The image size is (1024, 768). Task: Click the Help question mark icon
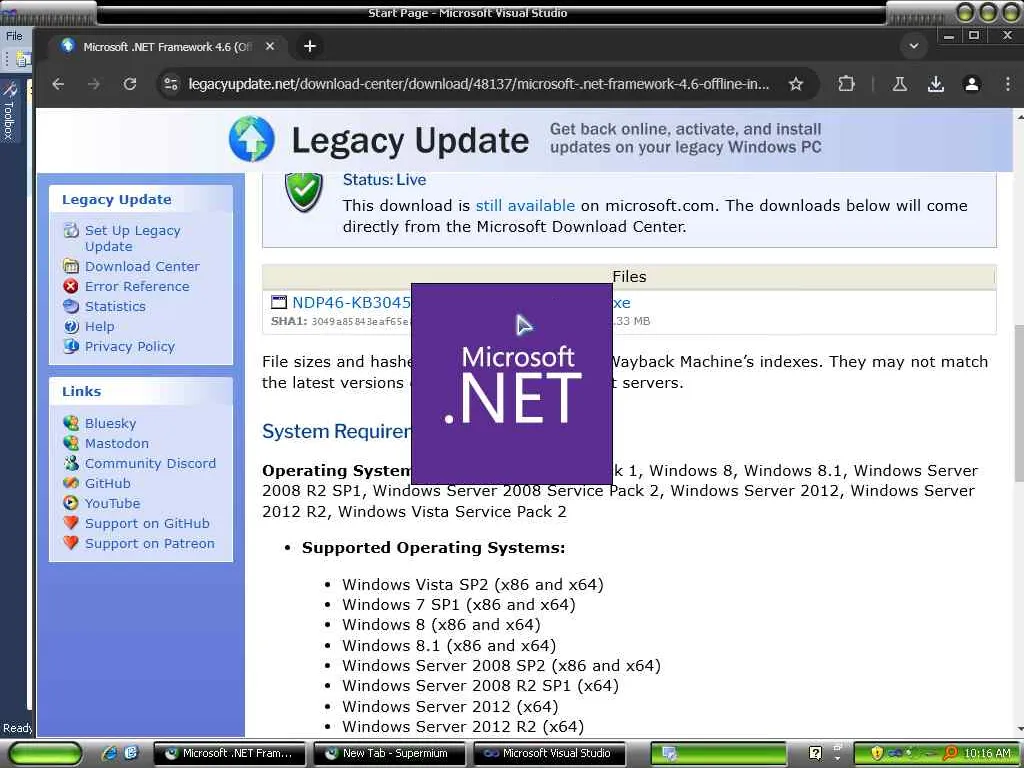coord(71,326)
